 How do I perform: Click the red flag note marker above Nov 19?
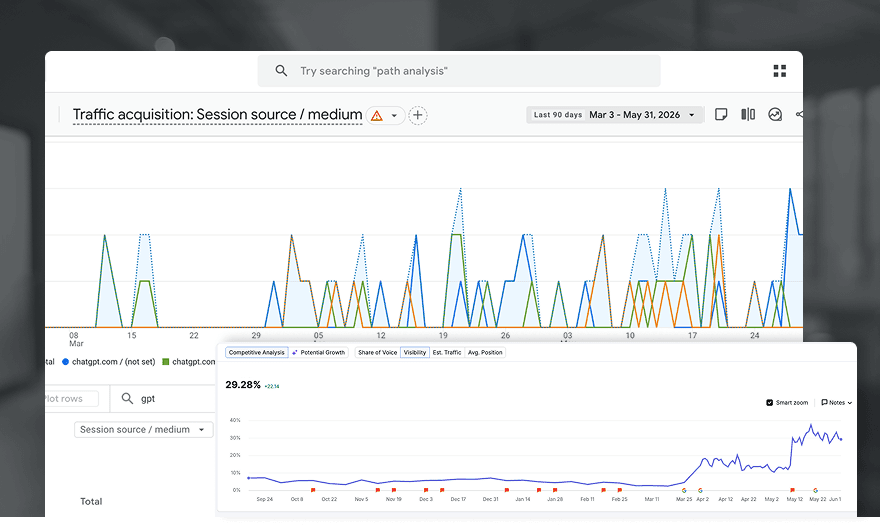(x=393, y=490)
